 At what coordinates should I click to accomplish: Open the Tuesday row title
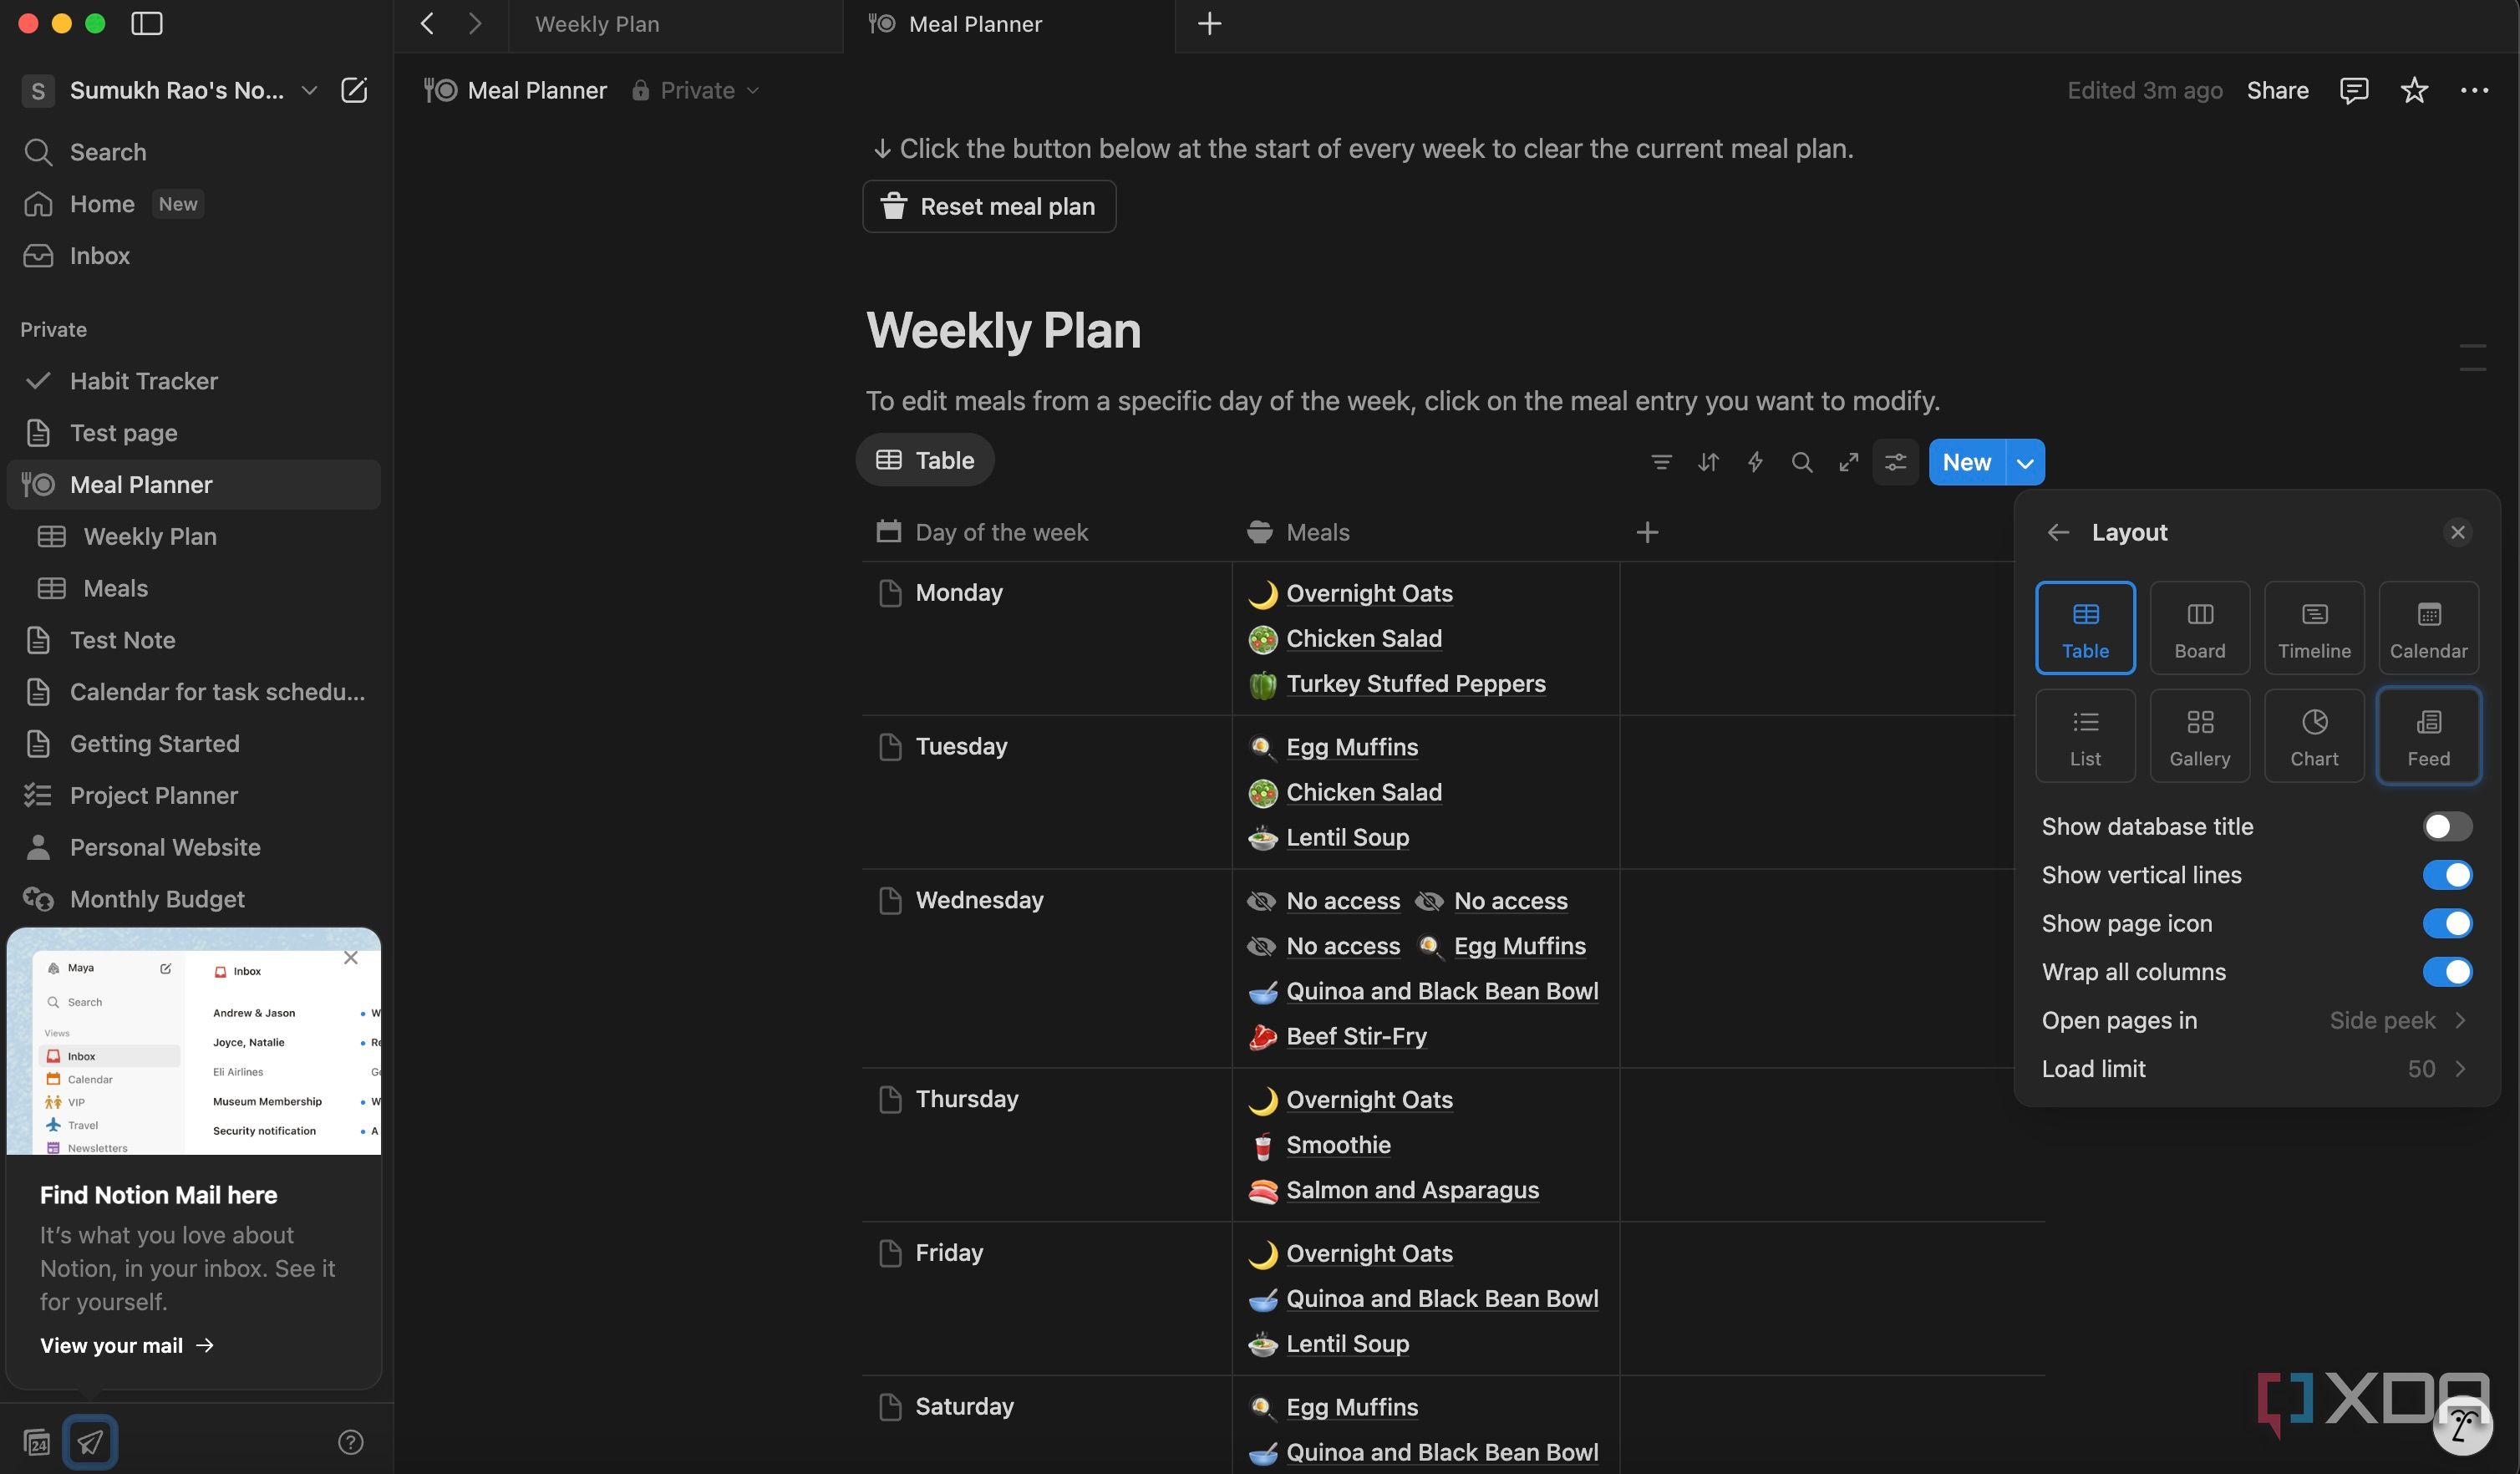961,747
